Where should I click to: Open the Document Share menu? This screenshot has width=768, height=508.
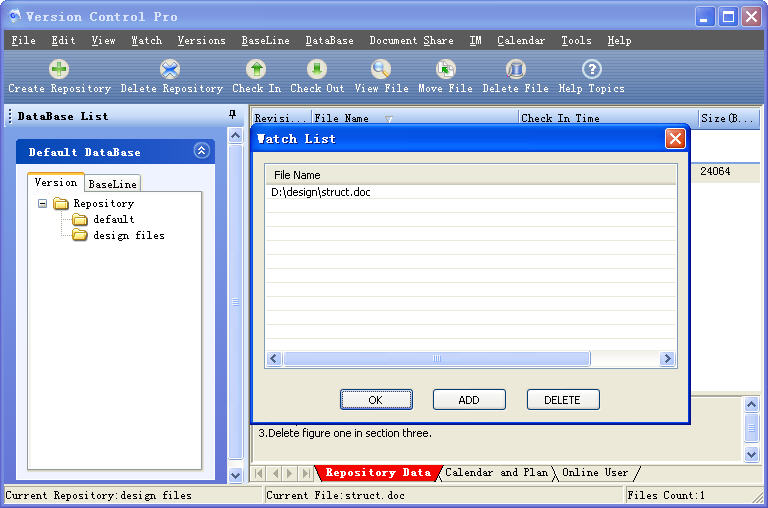(411, 41)
